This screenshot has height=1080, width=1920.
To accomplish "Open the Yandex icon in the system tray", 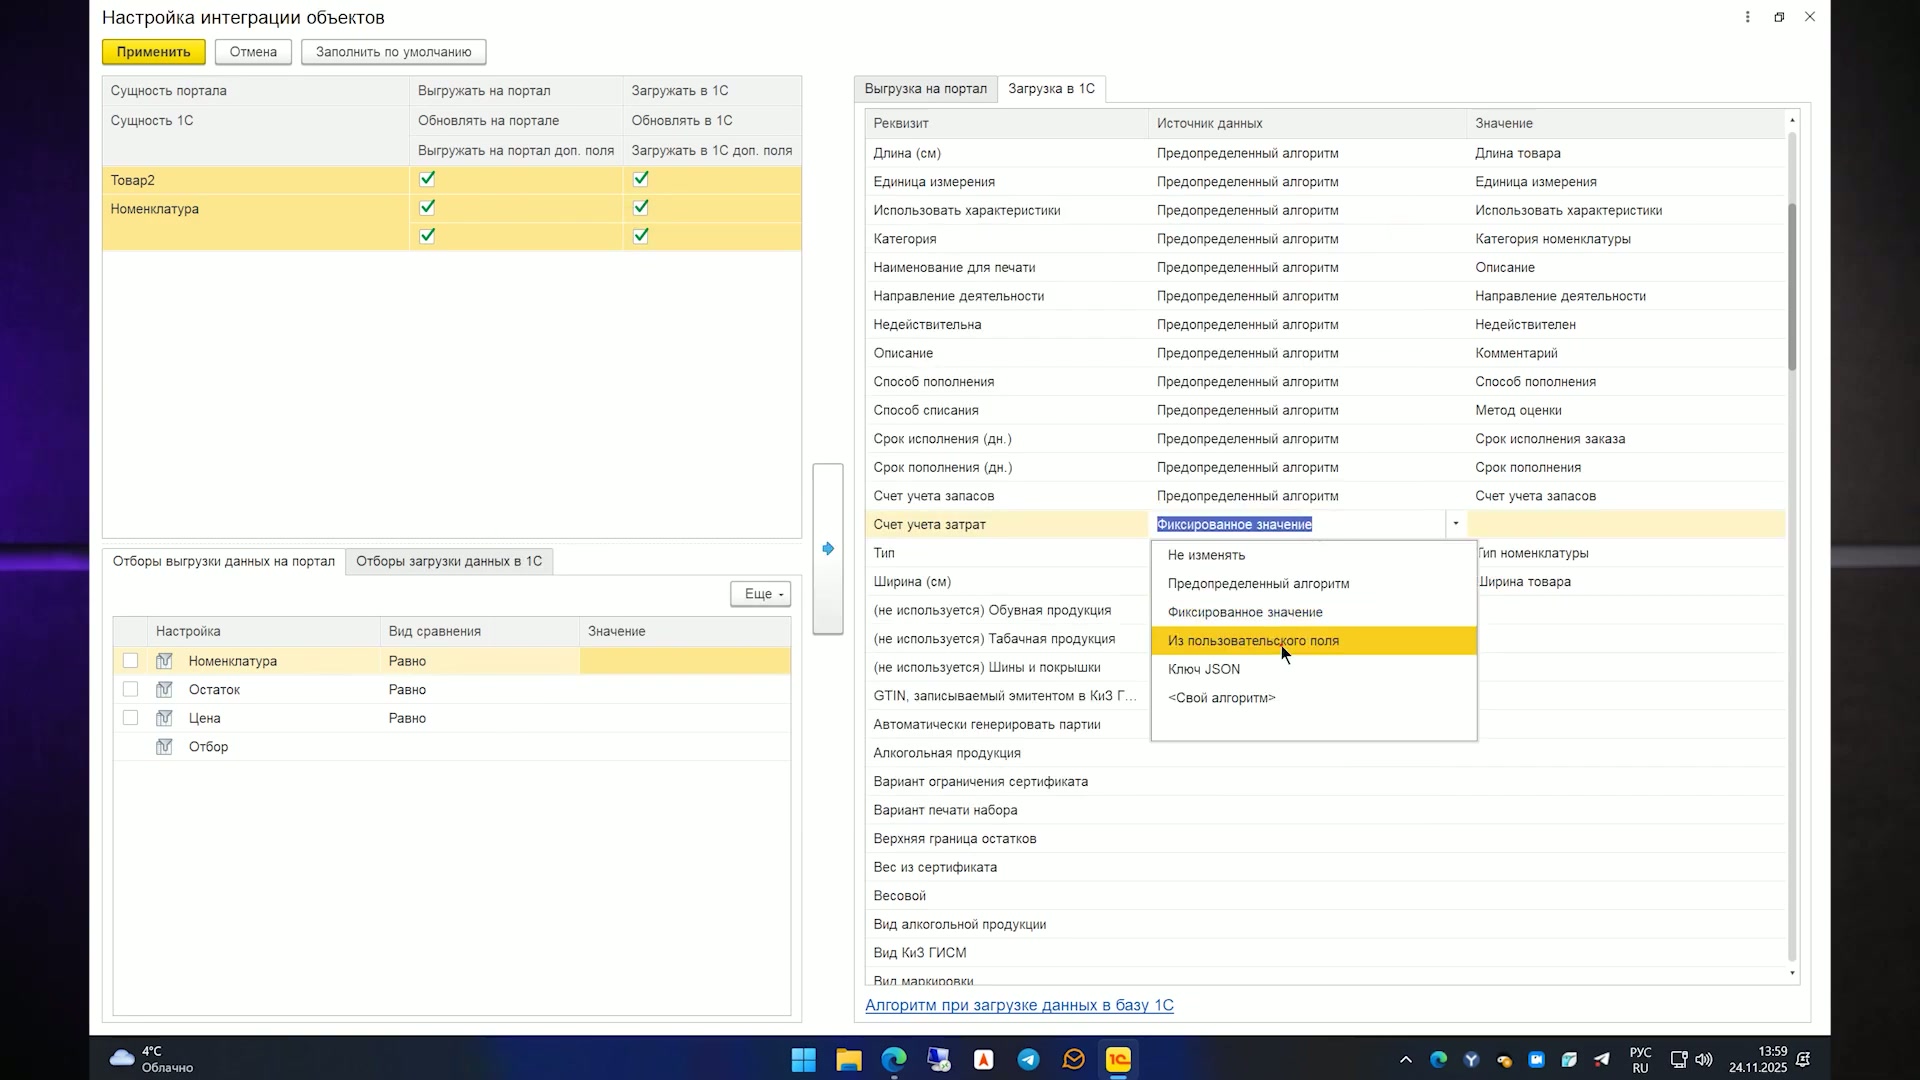I will pyautogui.click(x=1471, y=1060).
